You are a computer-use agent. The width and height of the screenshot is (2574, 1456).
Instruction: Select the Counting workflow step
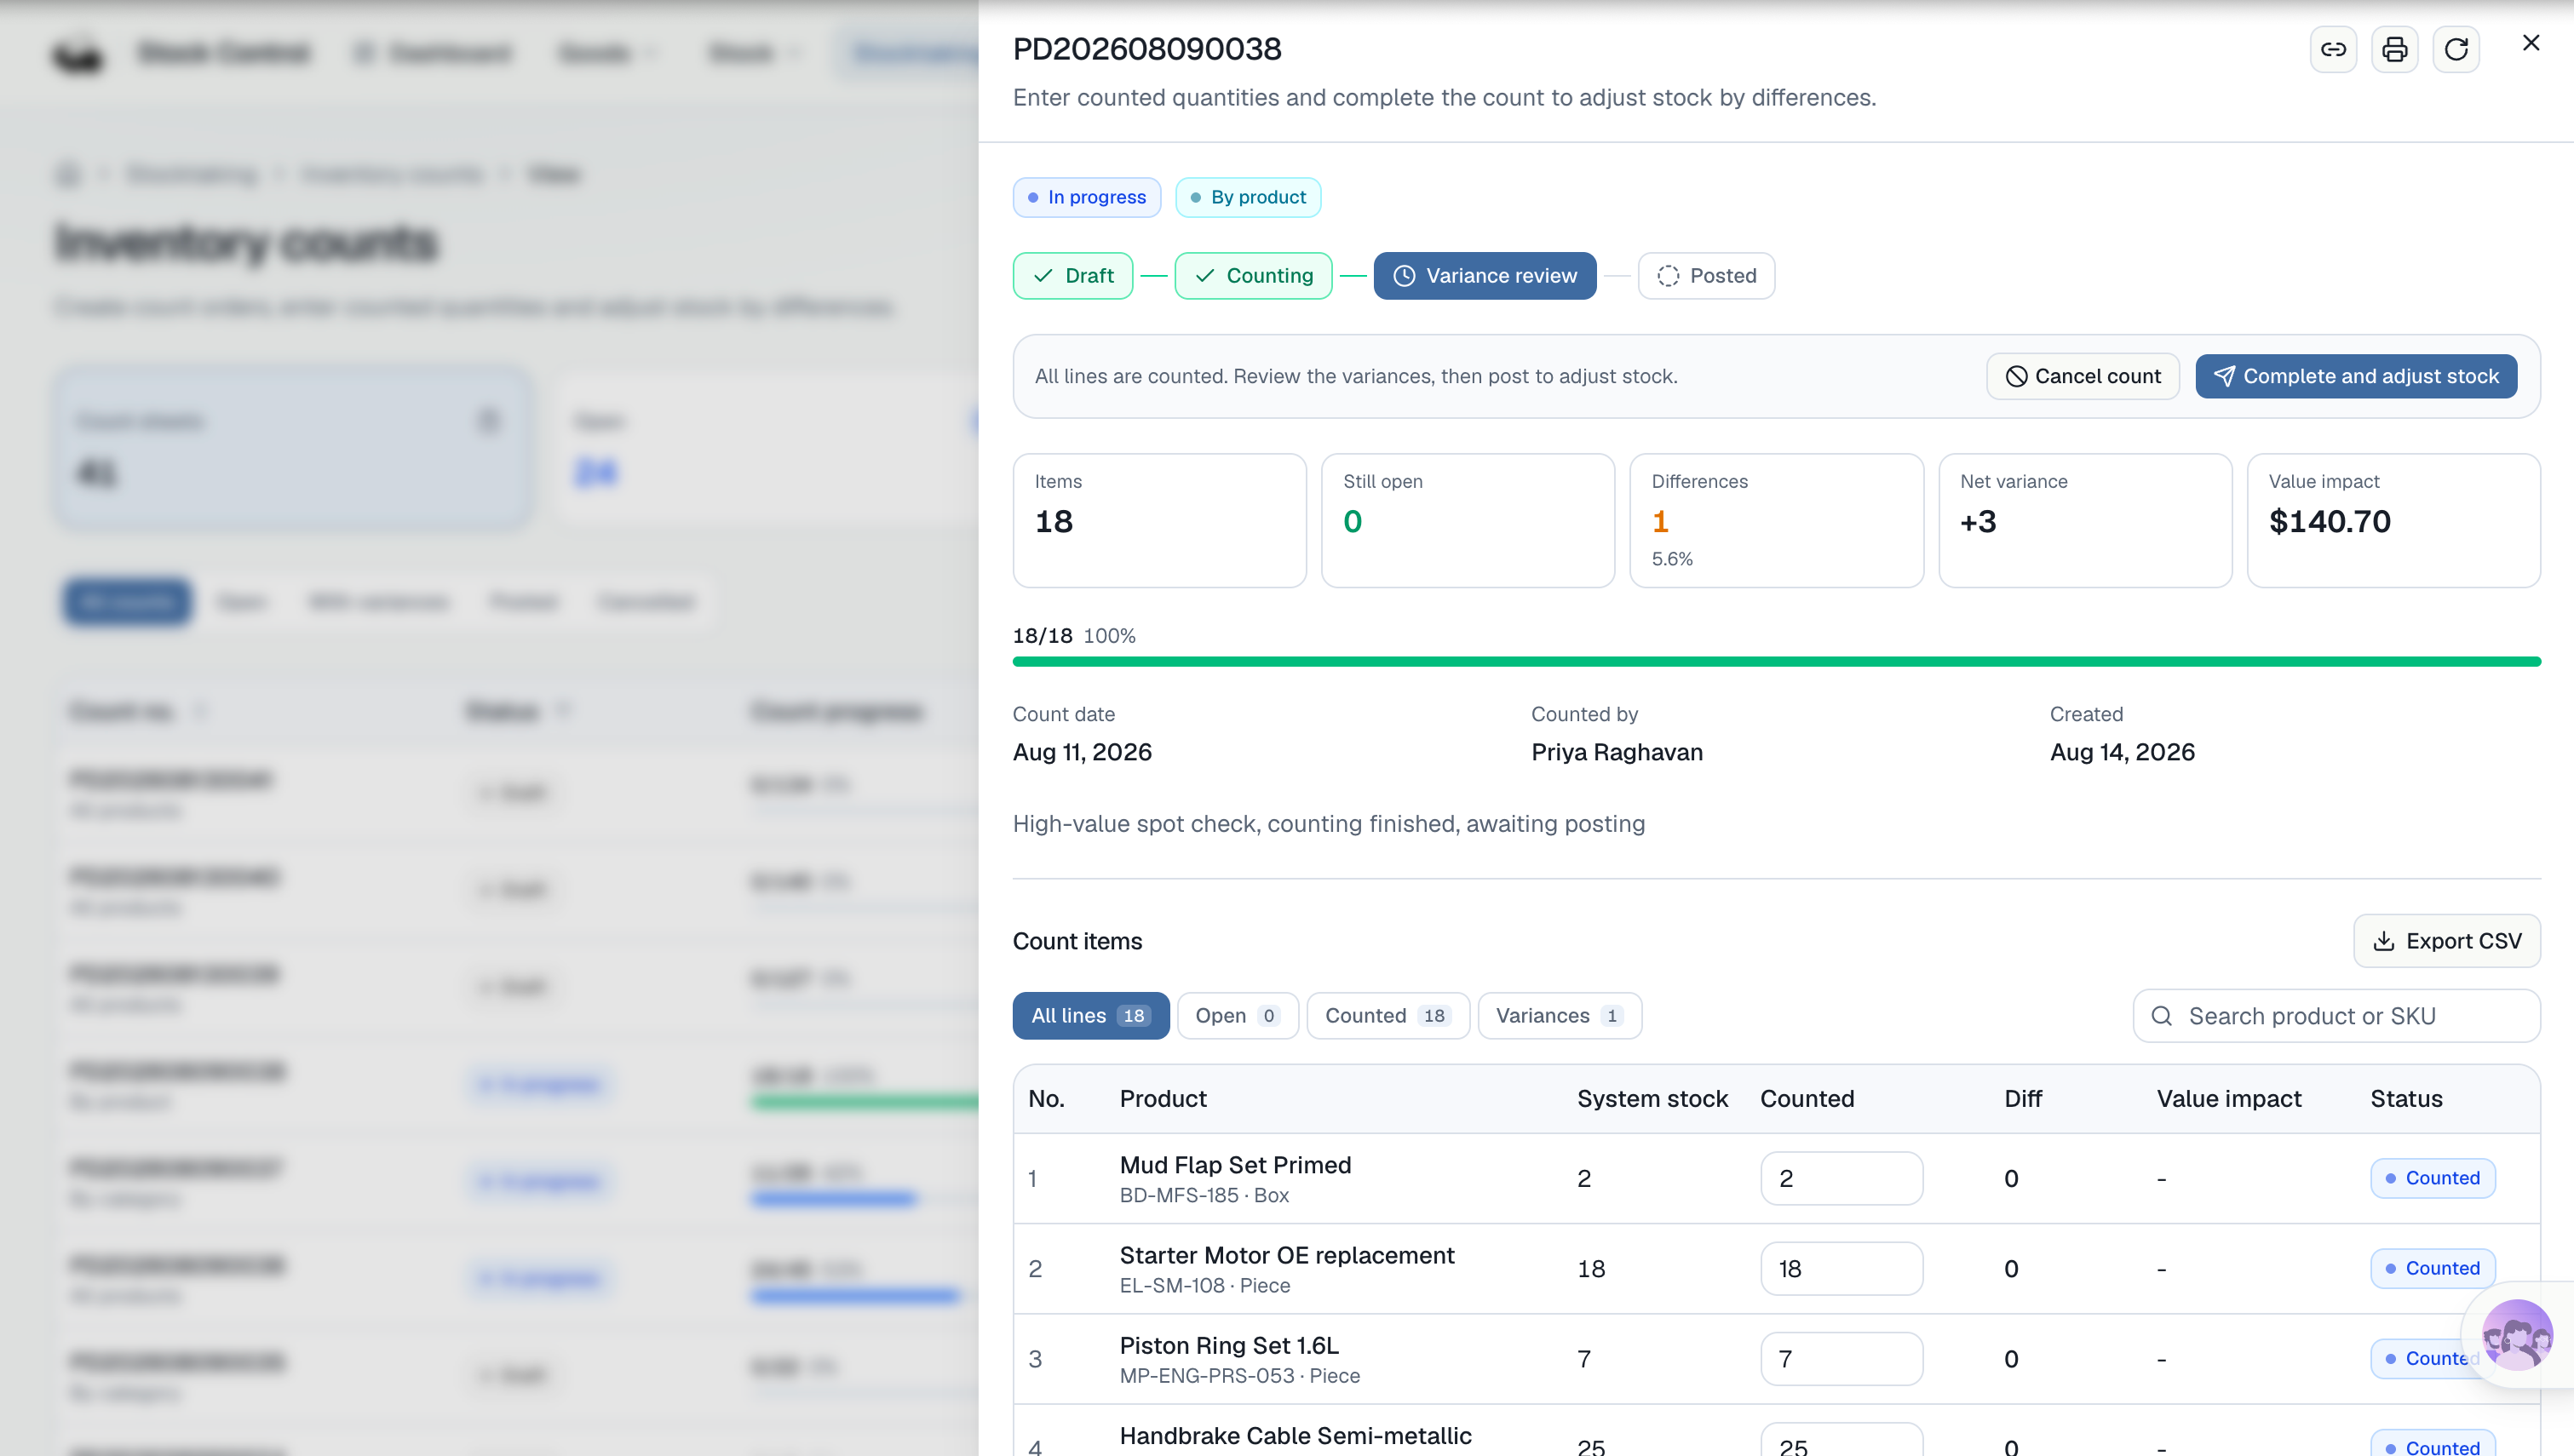(x=1253, y=276)
